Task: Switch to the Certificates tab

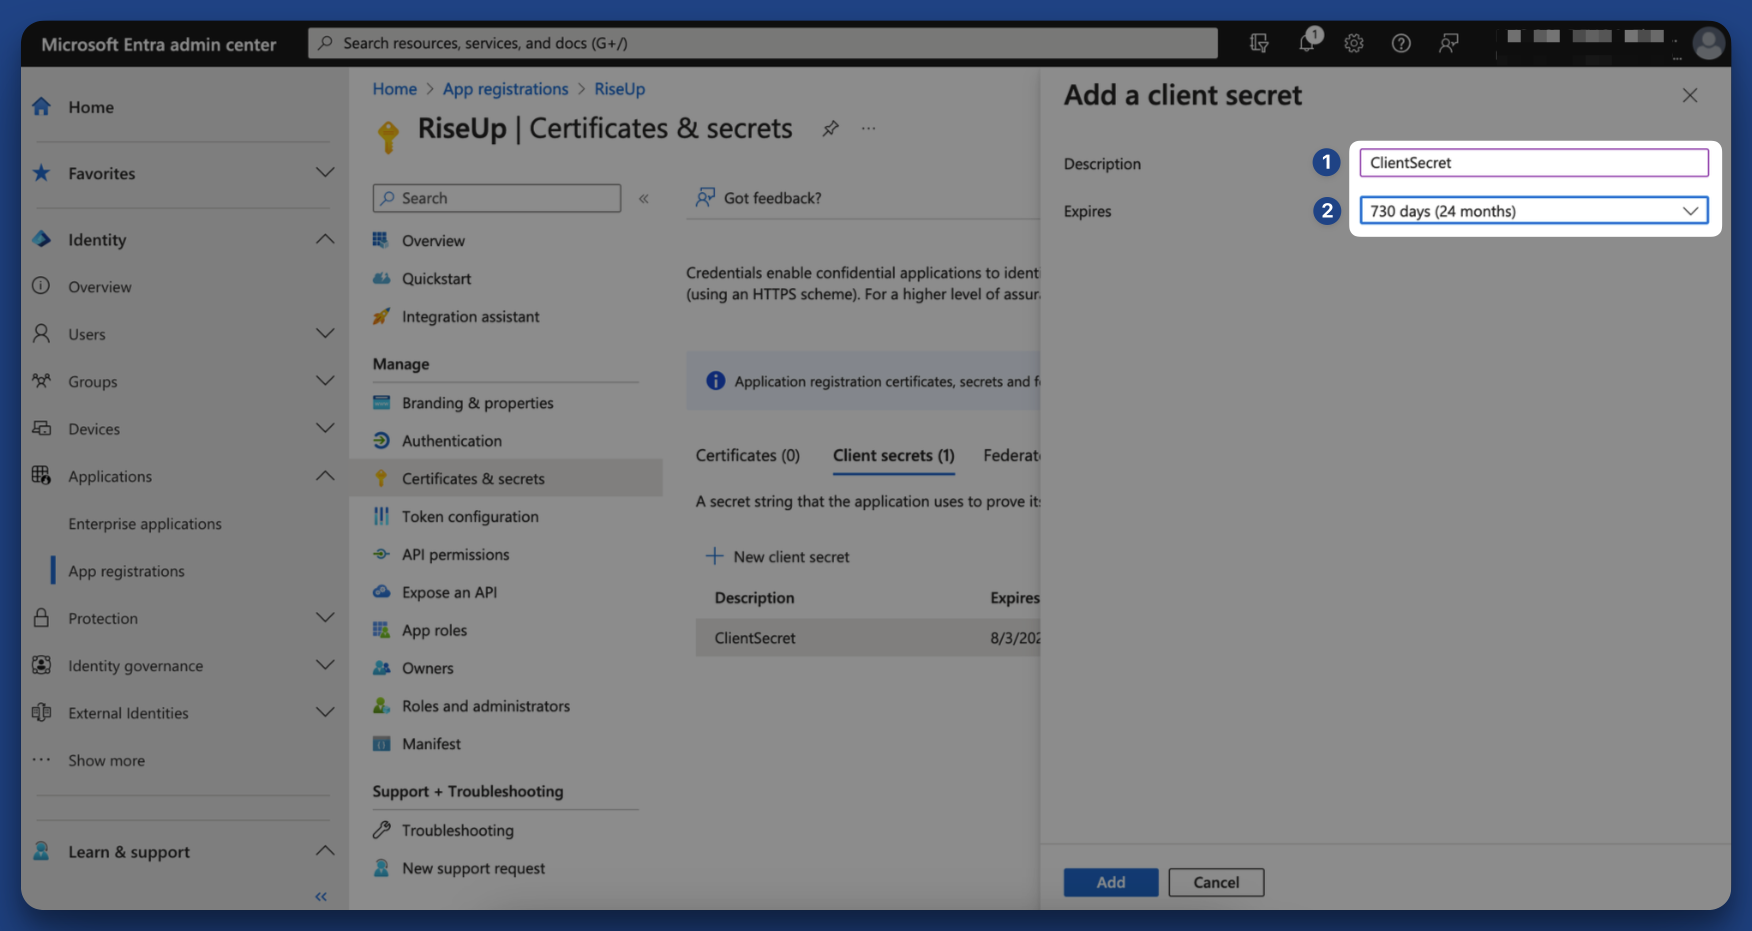Action: click(747, 455)
